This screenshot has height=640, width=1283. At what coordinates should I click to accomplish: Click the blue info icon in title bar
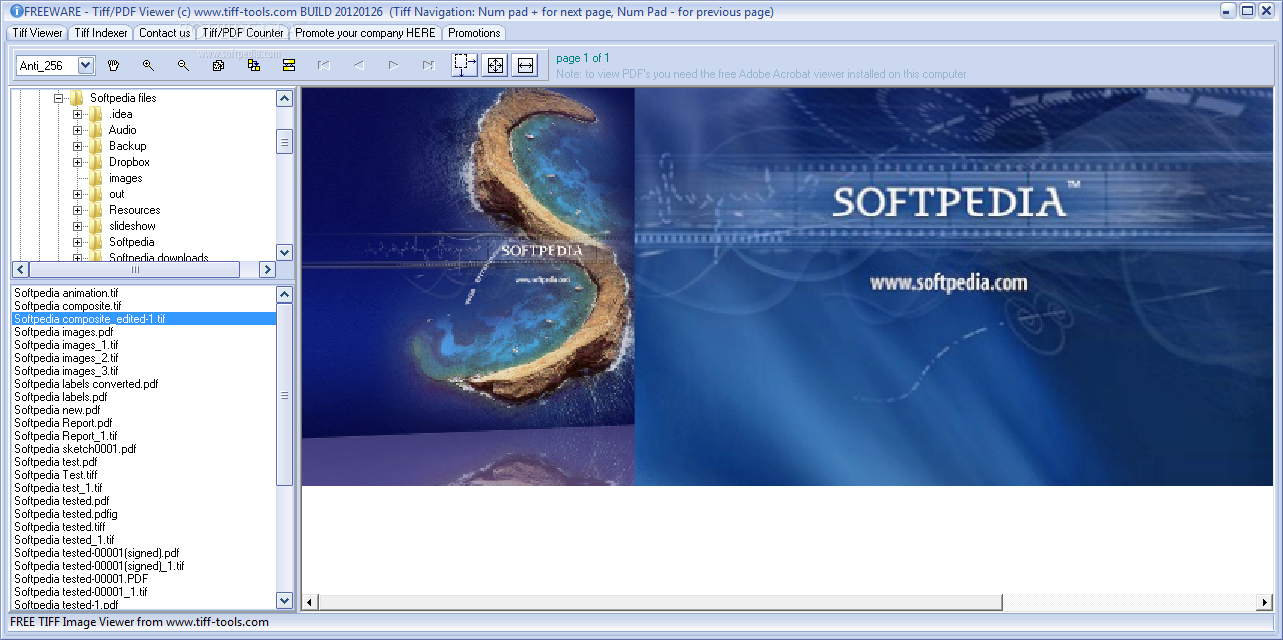[x=15, y=12]
